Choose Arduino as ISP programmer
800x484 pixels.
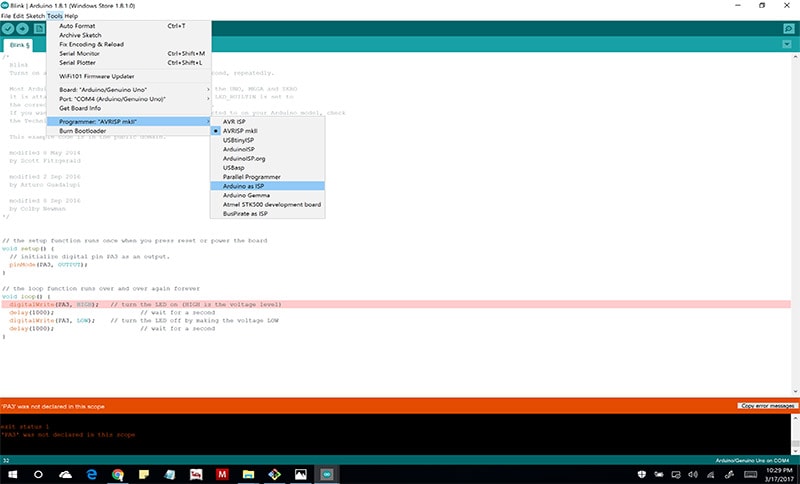point(267,186)
